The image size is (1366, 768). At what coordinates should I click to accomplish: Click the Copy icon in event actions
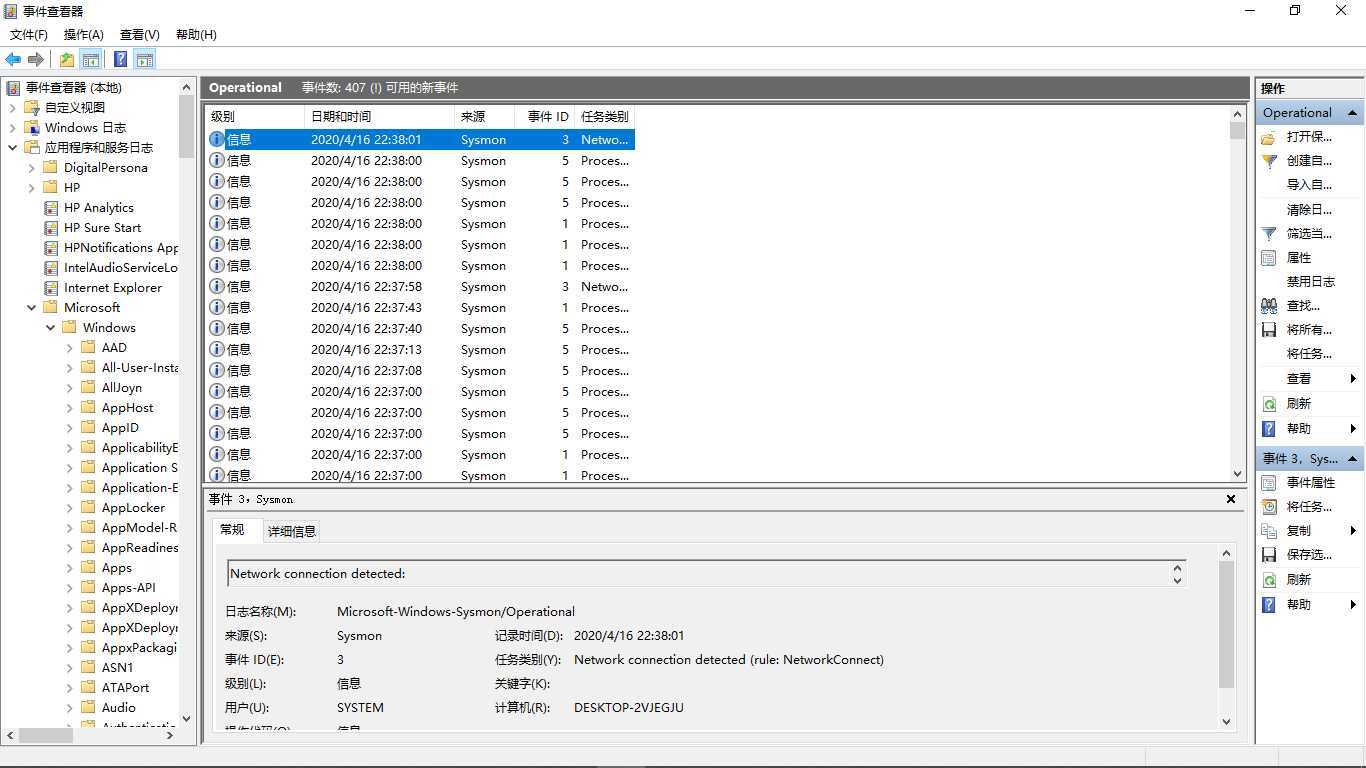[1269, 531]
